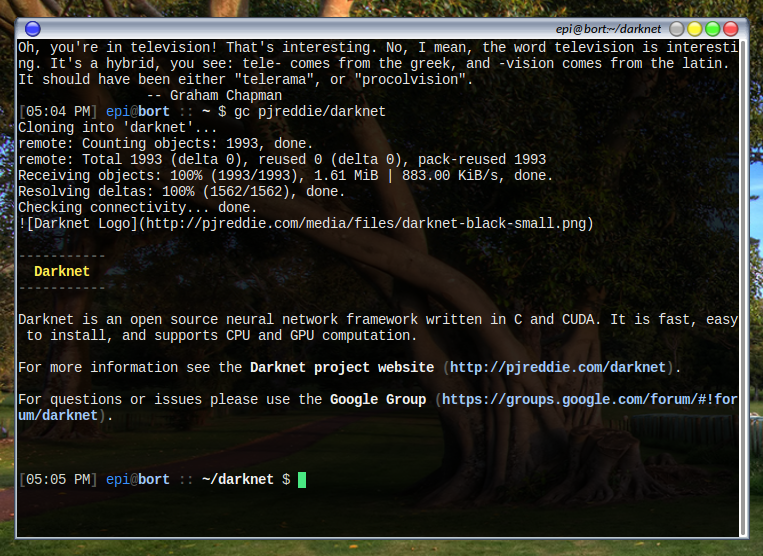Image resolution: width=763 pixels, height=556 pixels.
Task: Click the Cloning into 'darknet' line
Action: pyautogui.click(x=117, y=127)
